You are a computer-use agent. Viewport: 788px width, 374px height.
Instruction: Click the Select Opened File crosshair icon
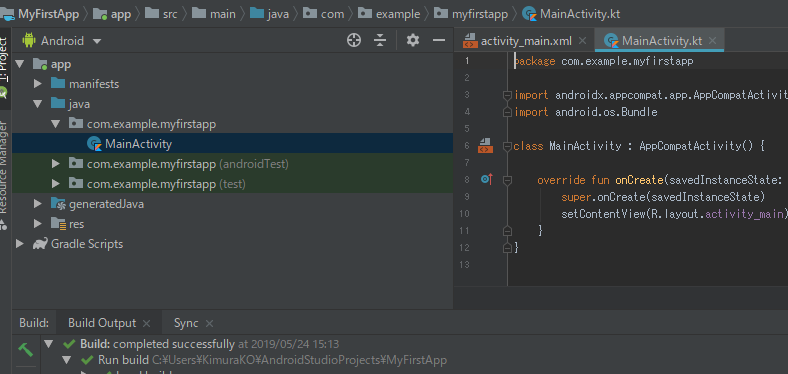point(354,40)
